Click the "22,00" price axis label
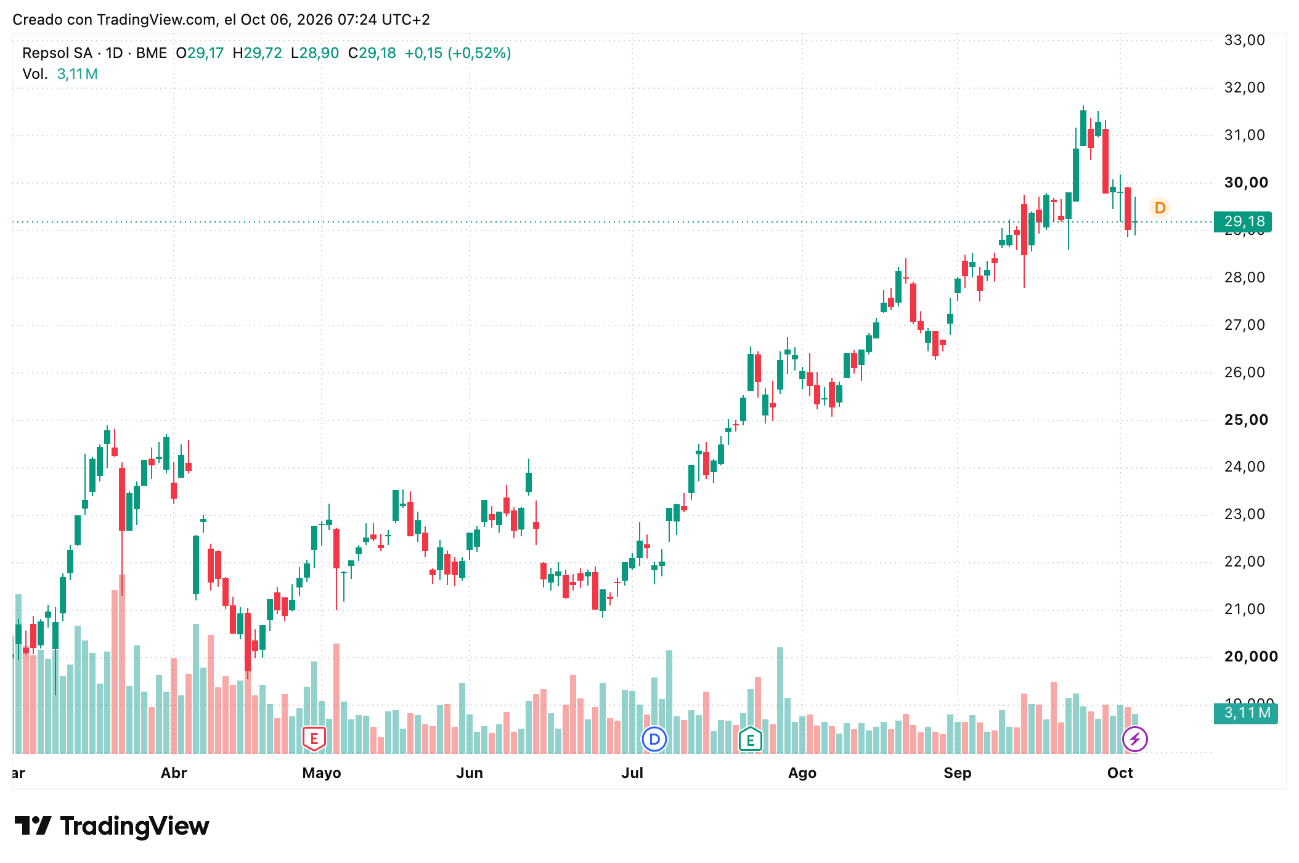1299x863 pixels. [1245, 561]
